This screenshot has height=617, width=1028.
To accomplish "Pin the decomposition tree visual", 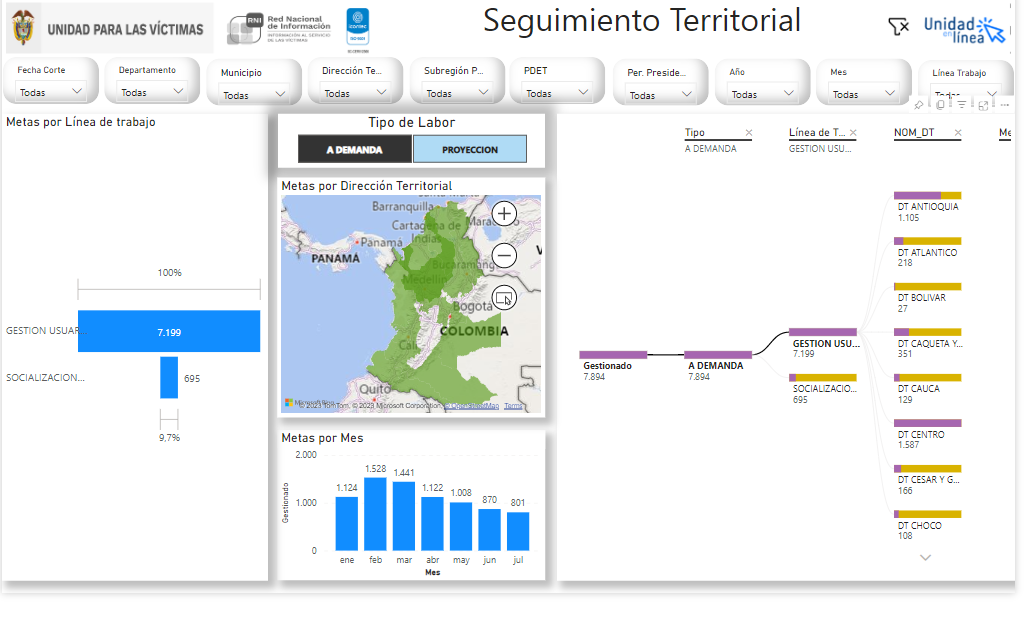I will (x=919, y=105).
